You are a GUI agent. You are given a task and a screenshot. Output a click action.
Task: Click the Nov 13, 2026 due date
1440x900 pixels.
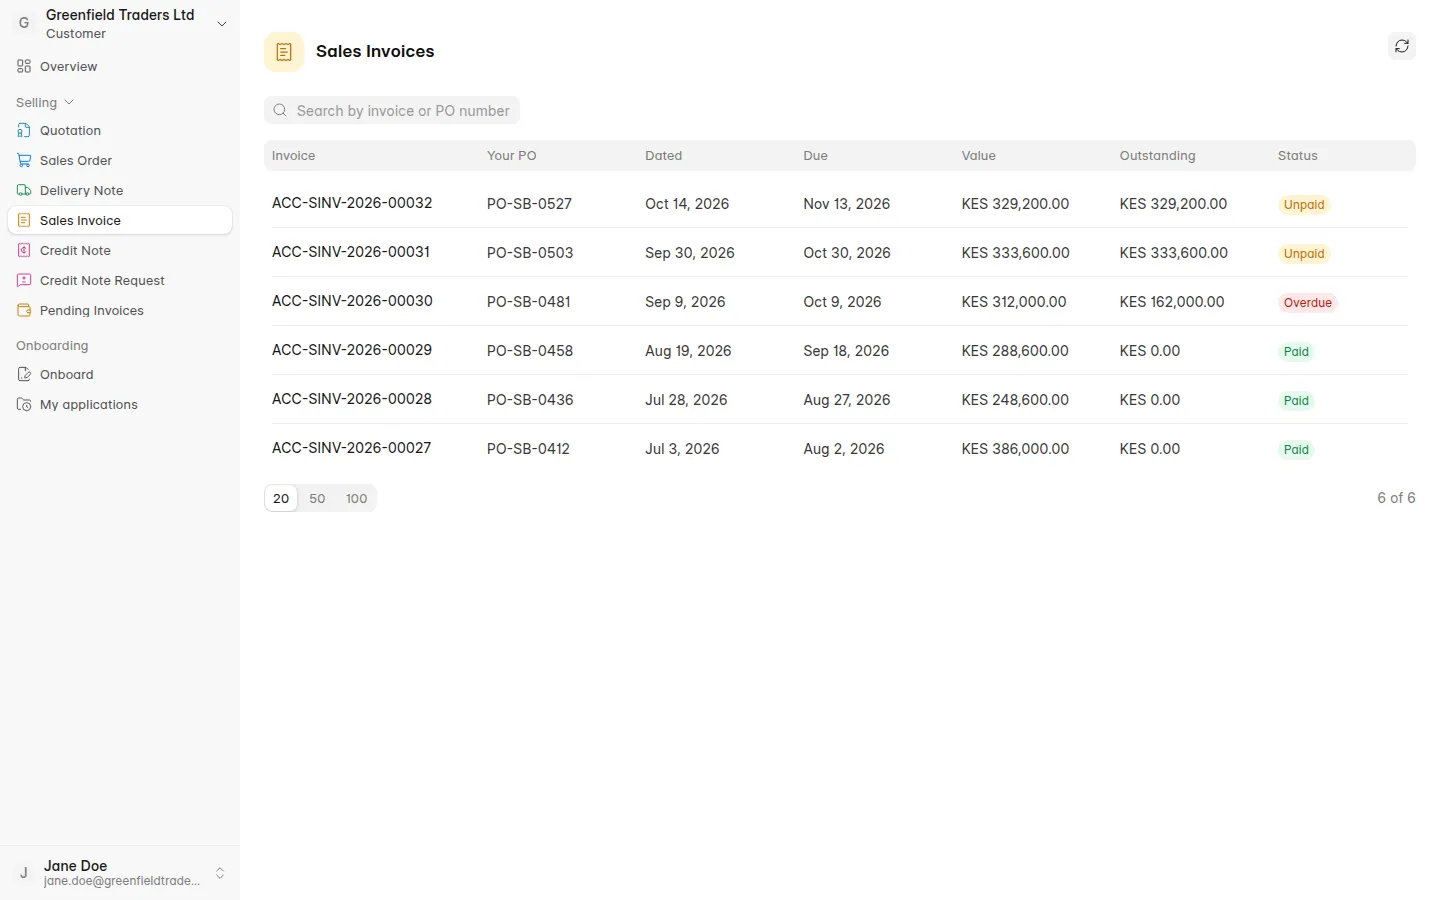[846, 204]
